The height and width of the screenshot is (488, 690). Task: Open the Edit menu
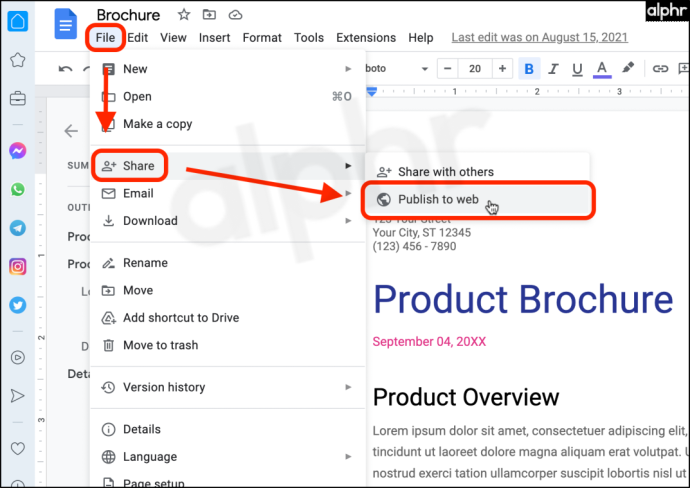click(138, 37)
